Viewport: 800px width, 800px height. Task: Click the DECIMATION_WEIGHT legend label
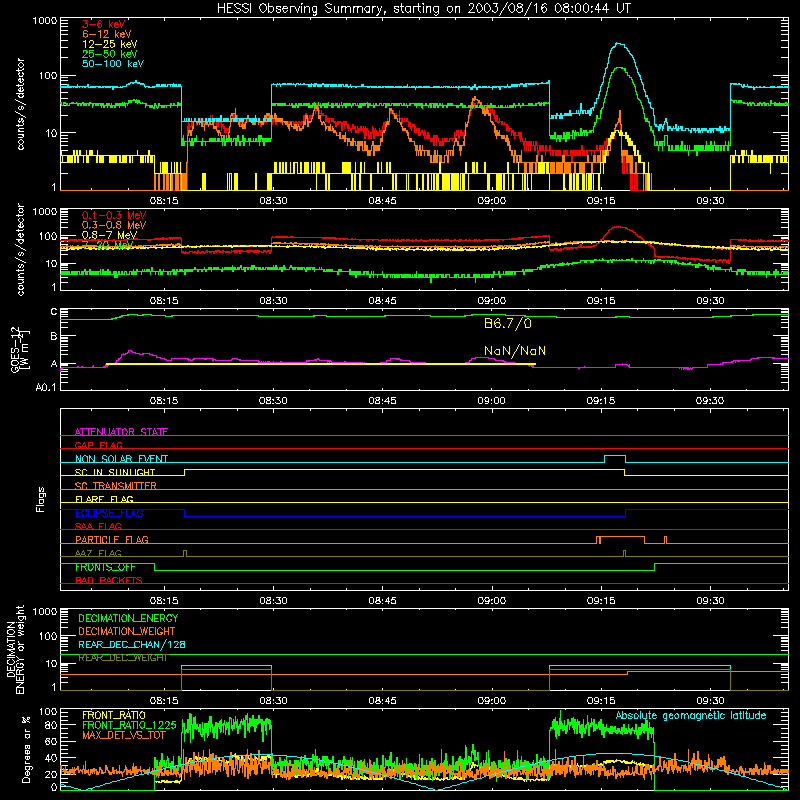(x=127, y=632)
